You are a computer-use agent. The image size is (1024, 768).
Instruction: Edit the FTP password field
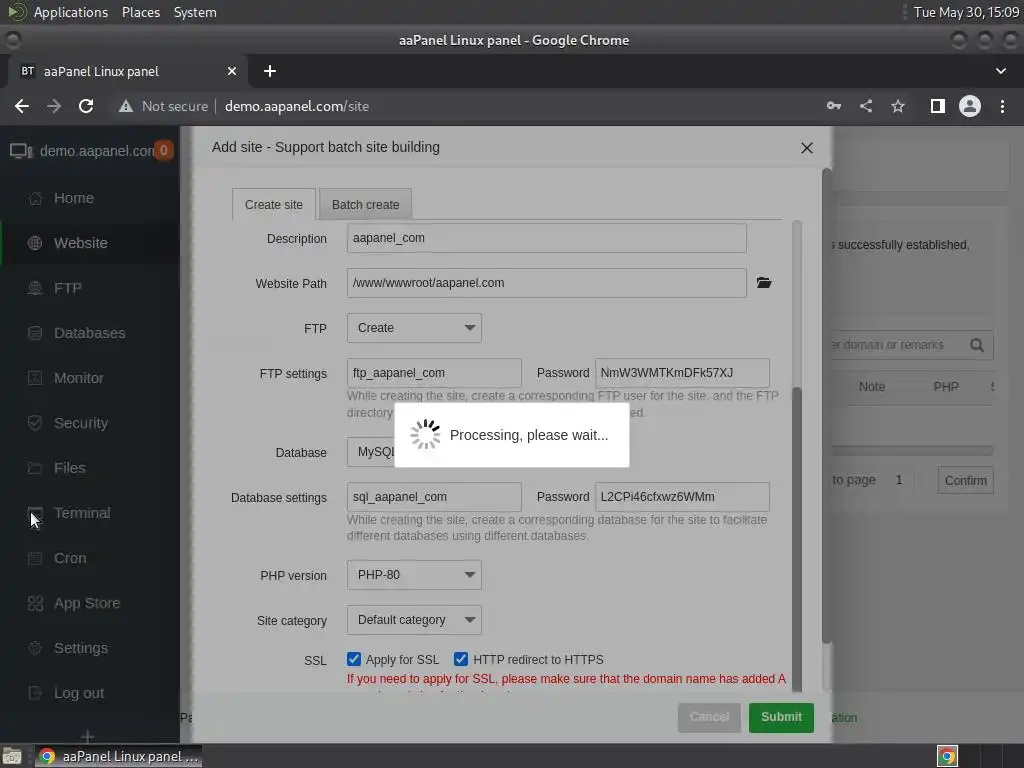[x=682, y=373]
